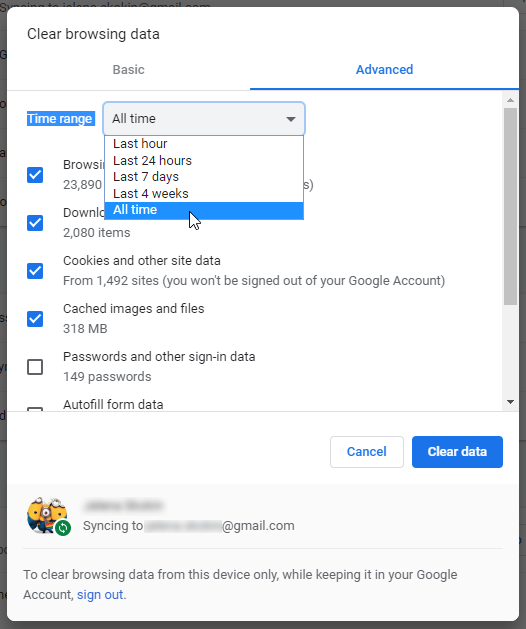The height and width of the screenshot is (629, 526).
Task: Uncheck Cached images and files
Action: point(35,319)
